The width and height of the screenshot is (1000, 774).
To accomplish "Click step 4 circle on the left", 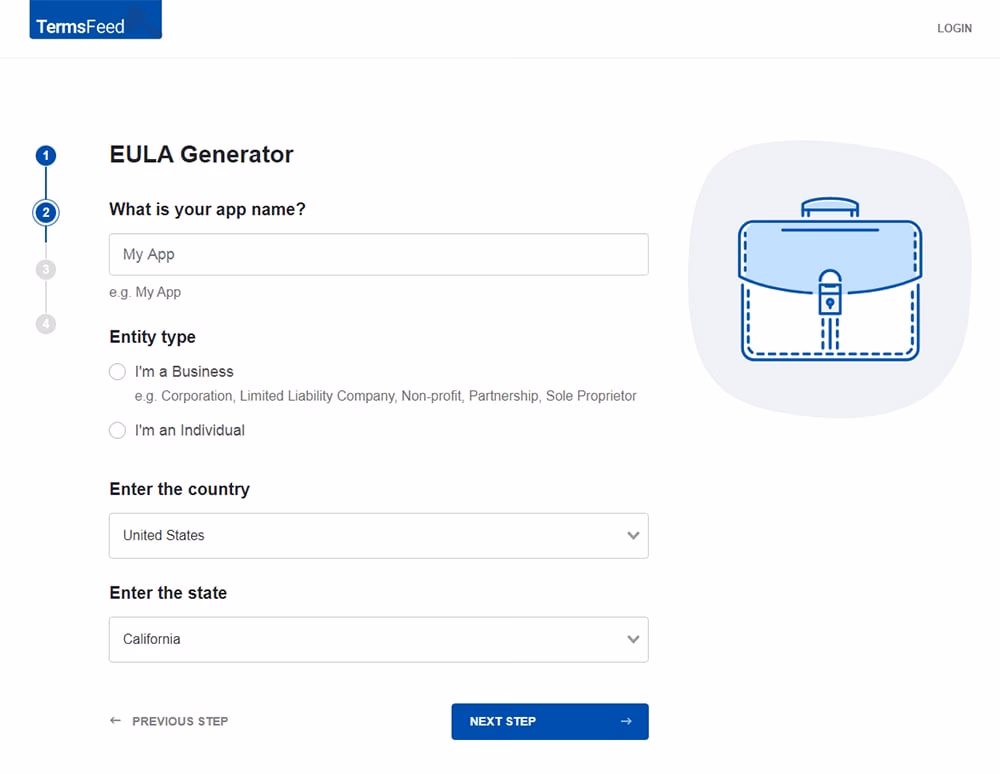I will [46, 324].
